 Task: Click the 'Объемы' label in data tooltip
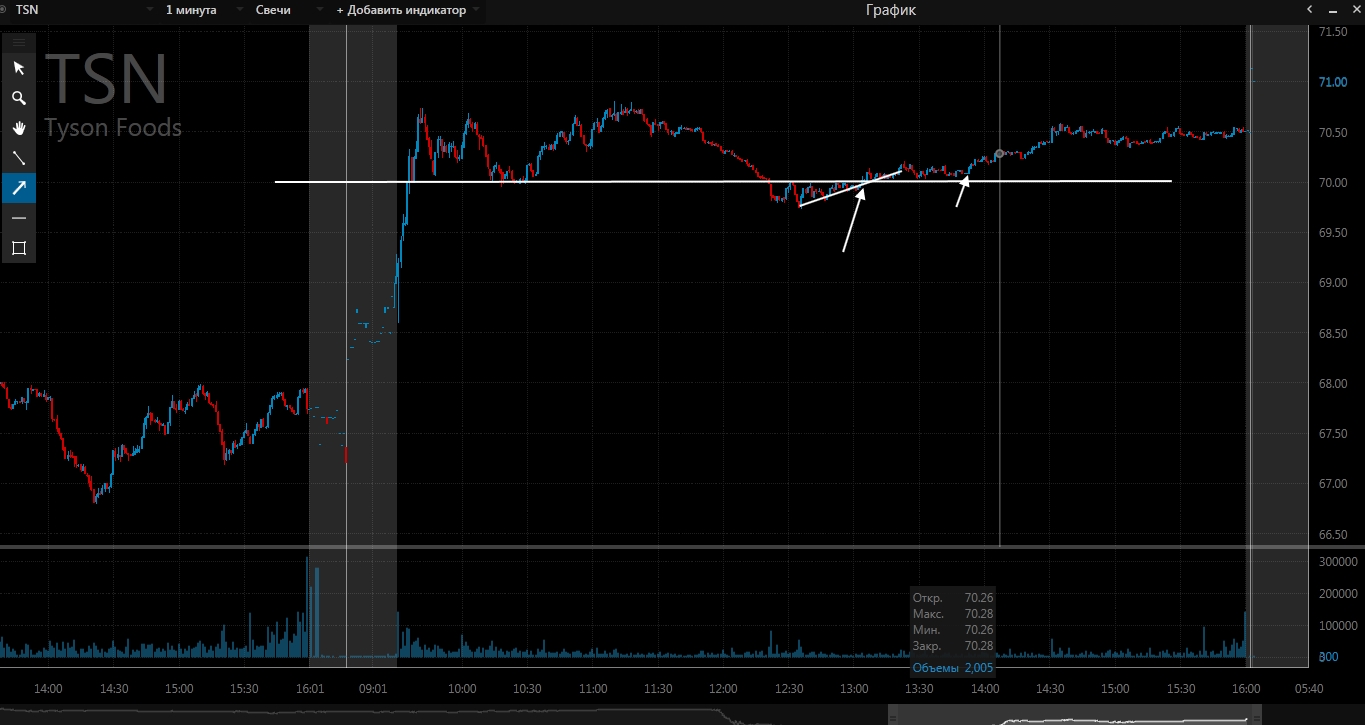[936, 667]
